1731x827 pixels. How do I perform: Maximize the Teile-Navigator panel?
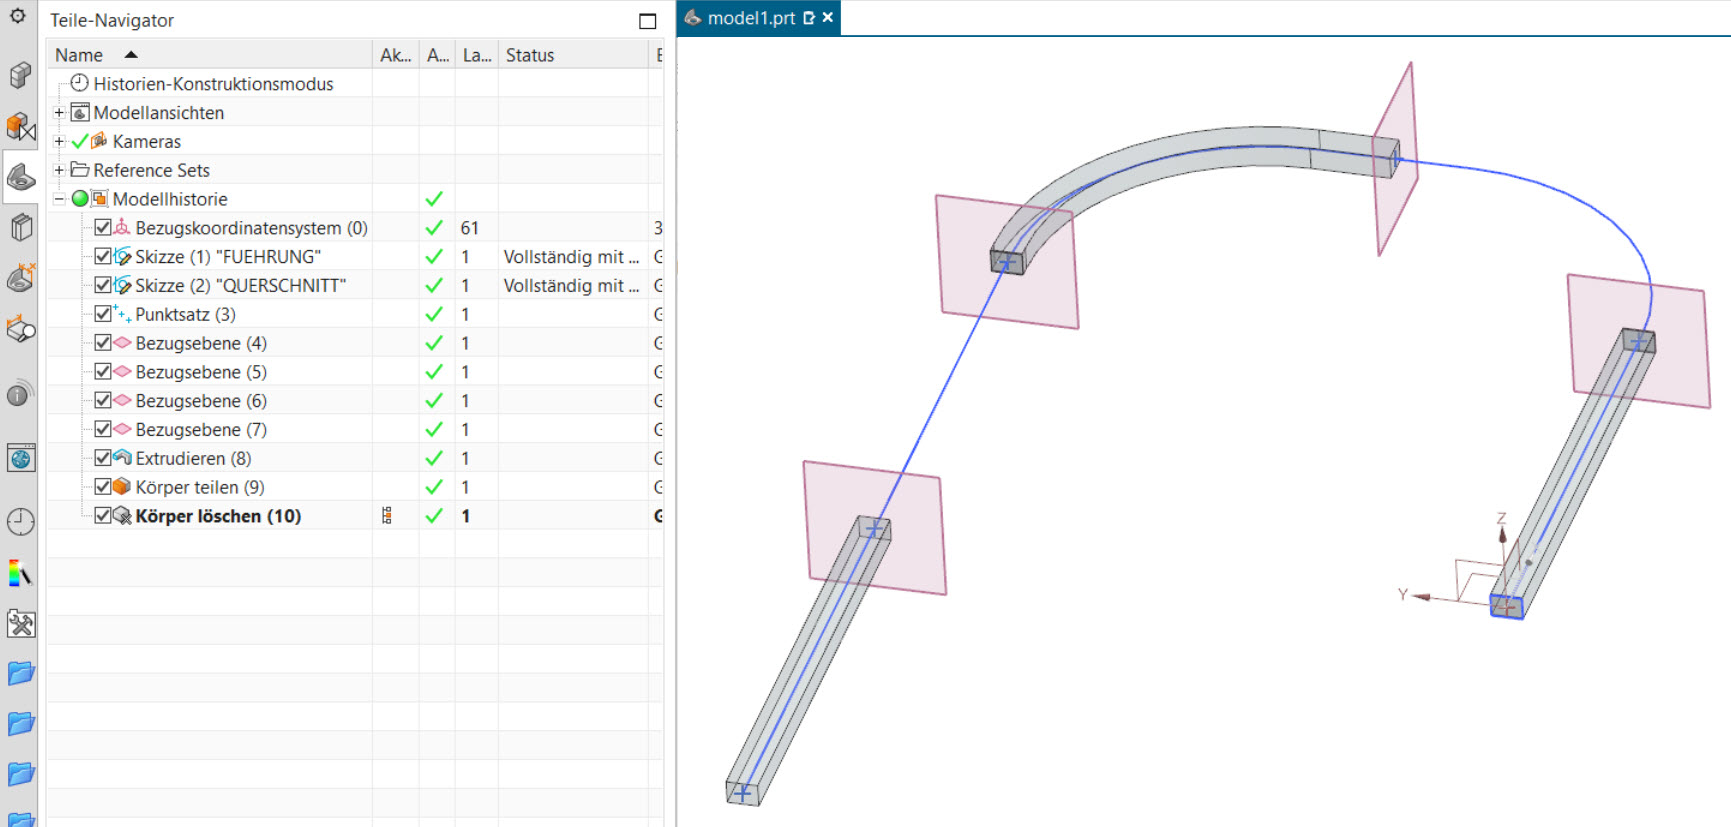click(x=648, y=21)
